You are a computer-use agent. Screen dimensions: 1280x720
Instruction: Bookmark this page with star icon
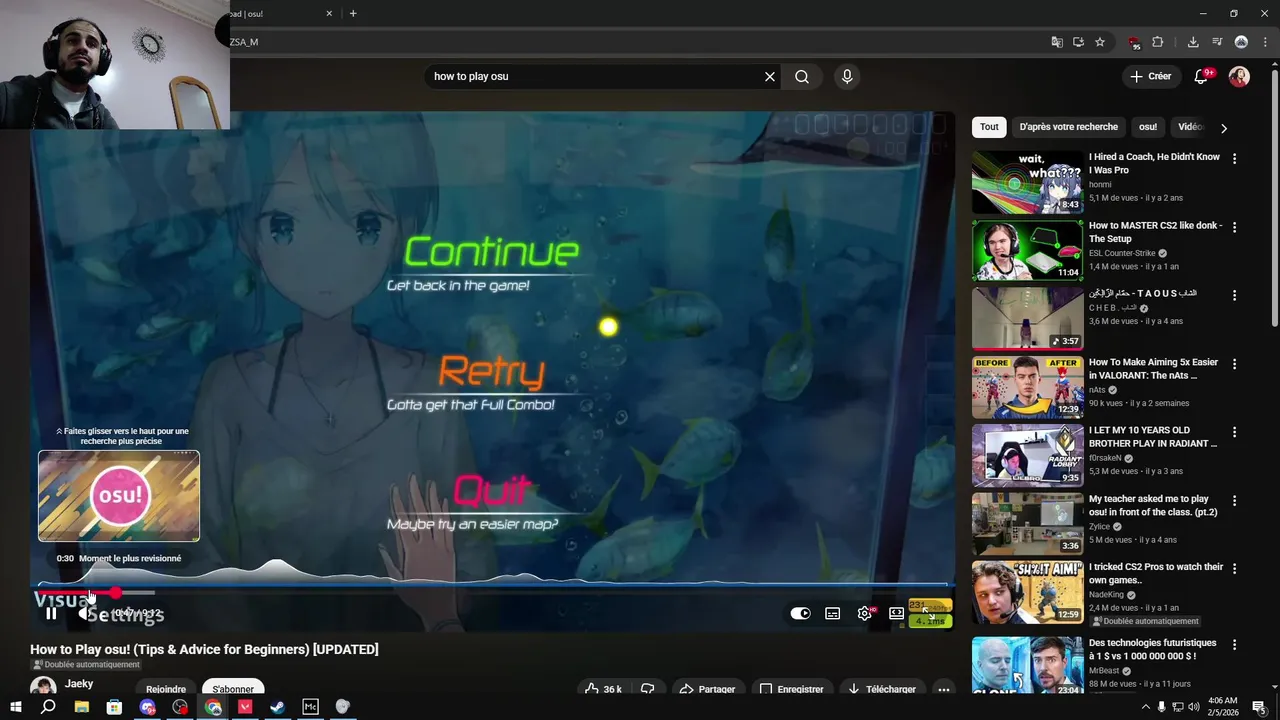point(1100,42)
